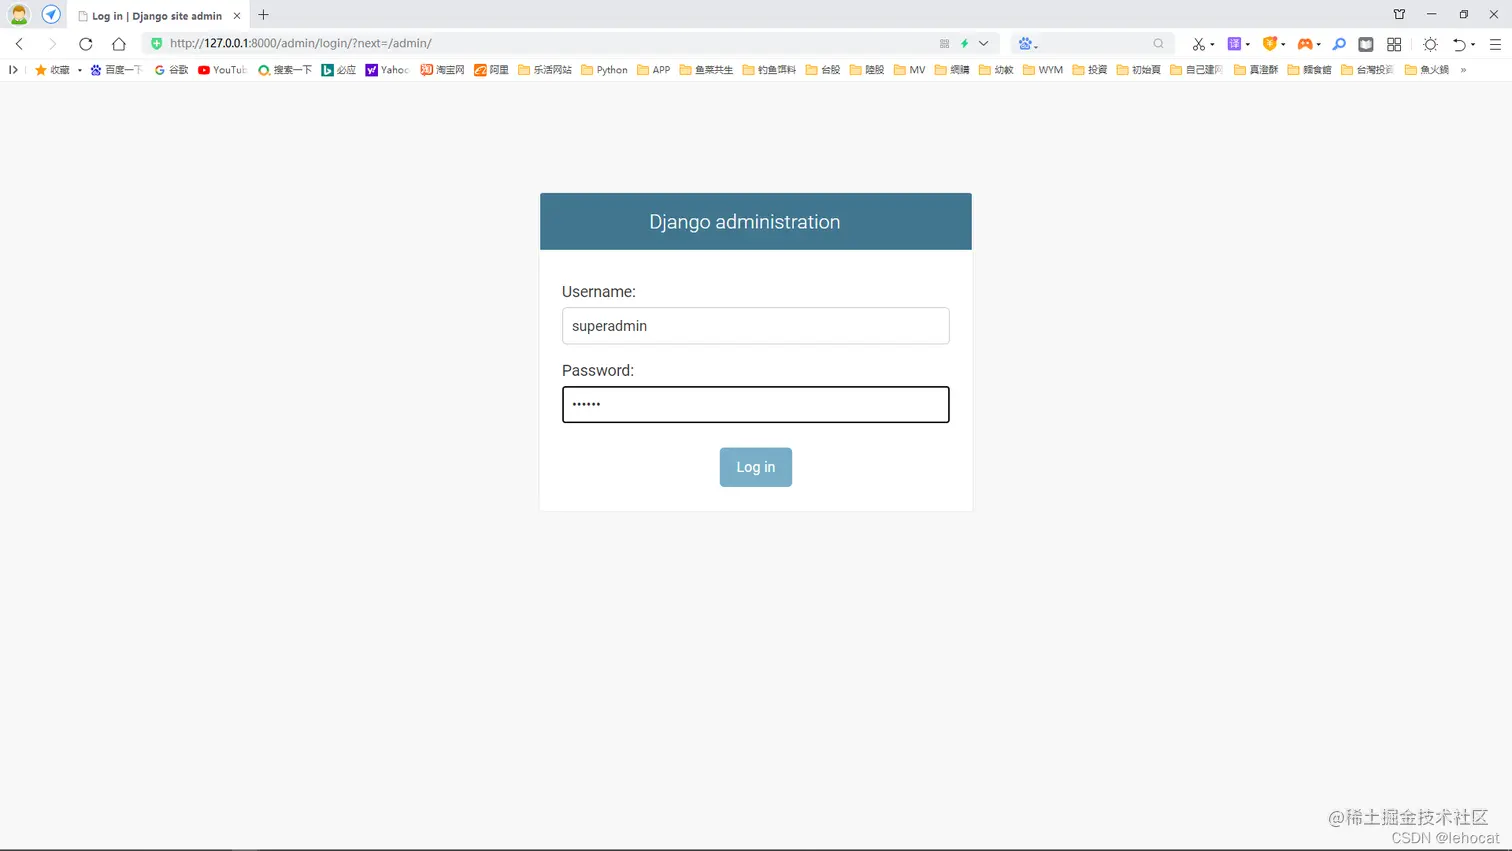Open the 乐活网站 bookmark folder
This screenshot has width=1512, height=851.
click(x=545, y=70)
